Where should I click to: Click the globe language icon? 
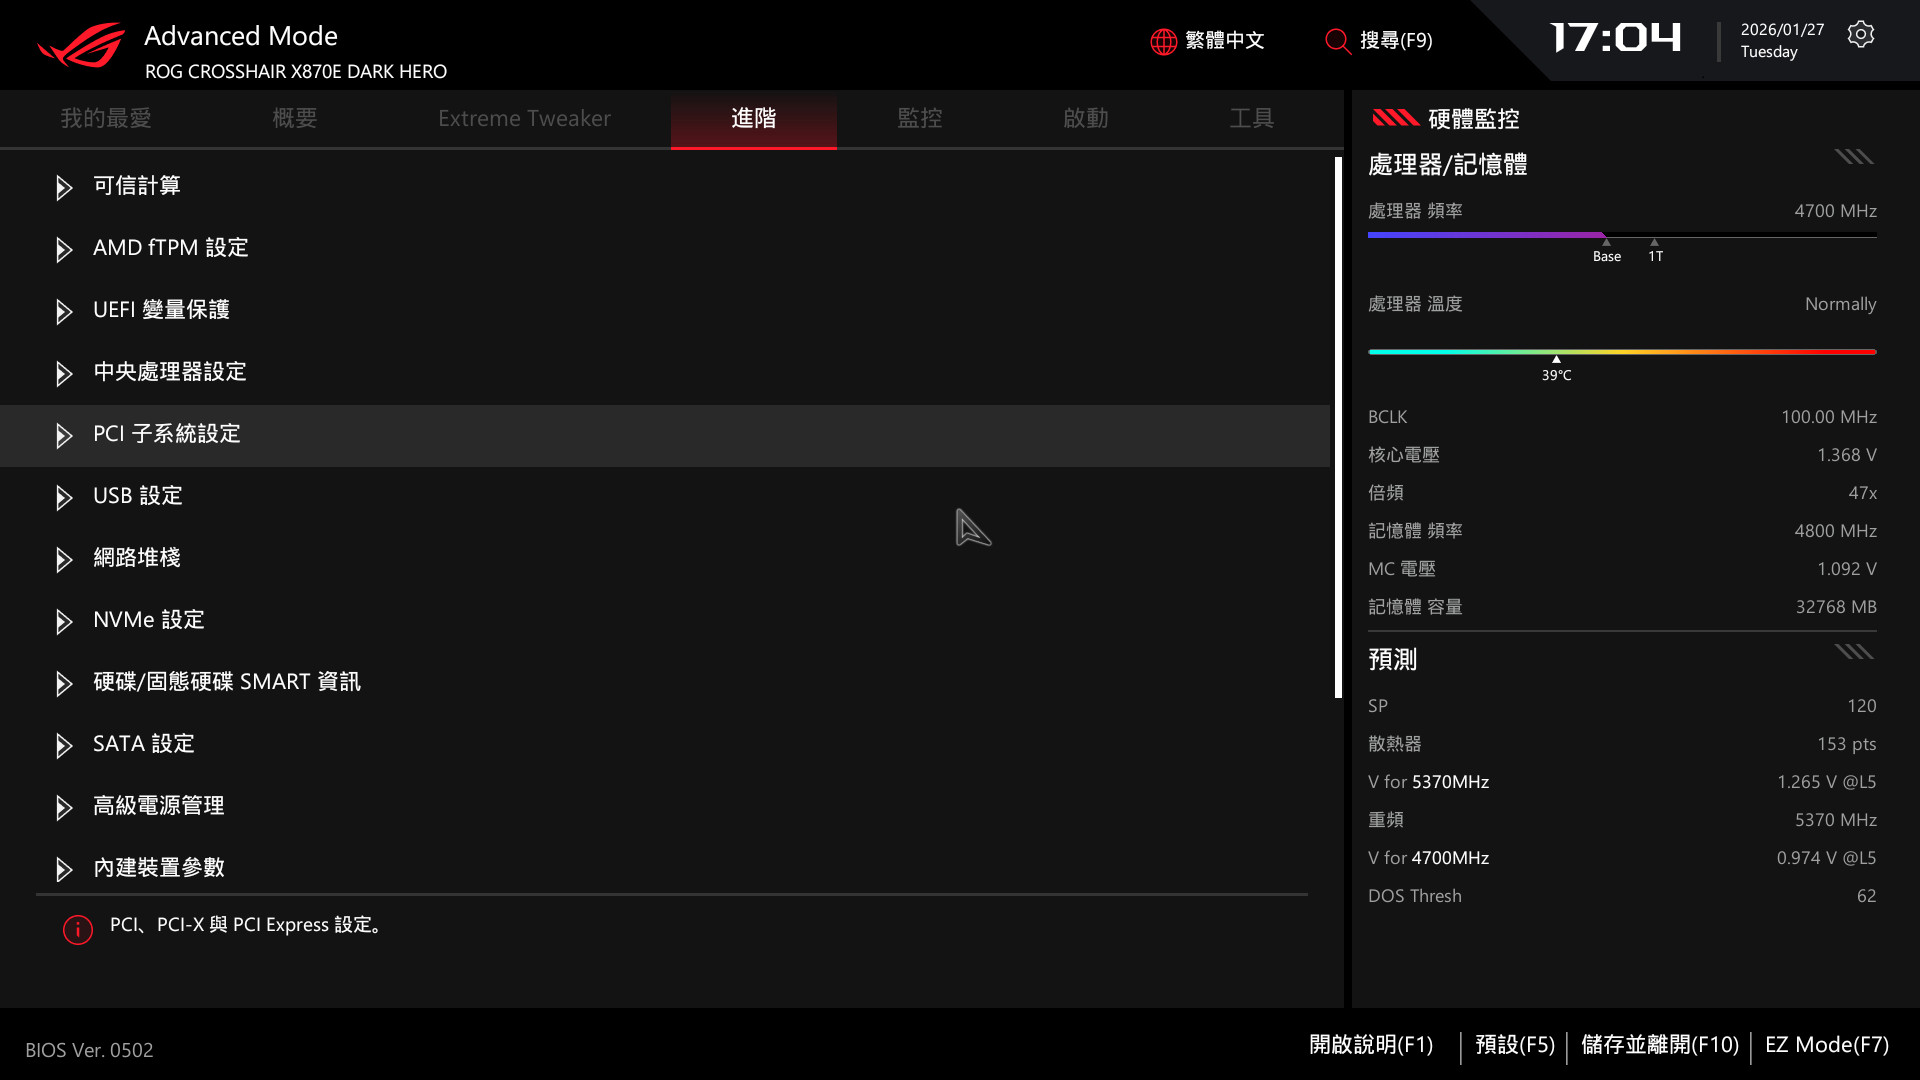point(1163,41)
